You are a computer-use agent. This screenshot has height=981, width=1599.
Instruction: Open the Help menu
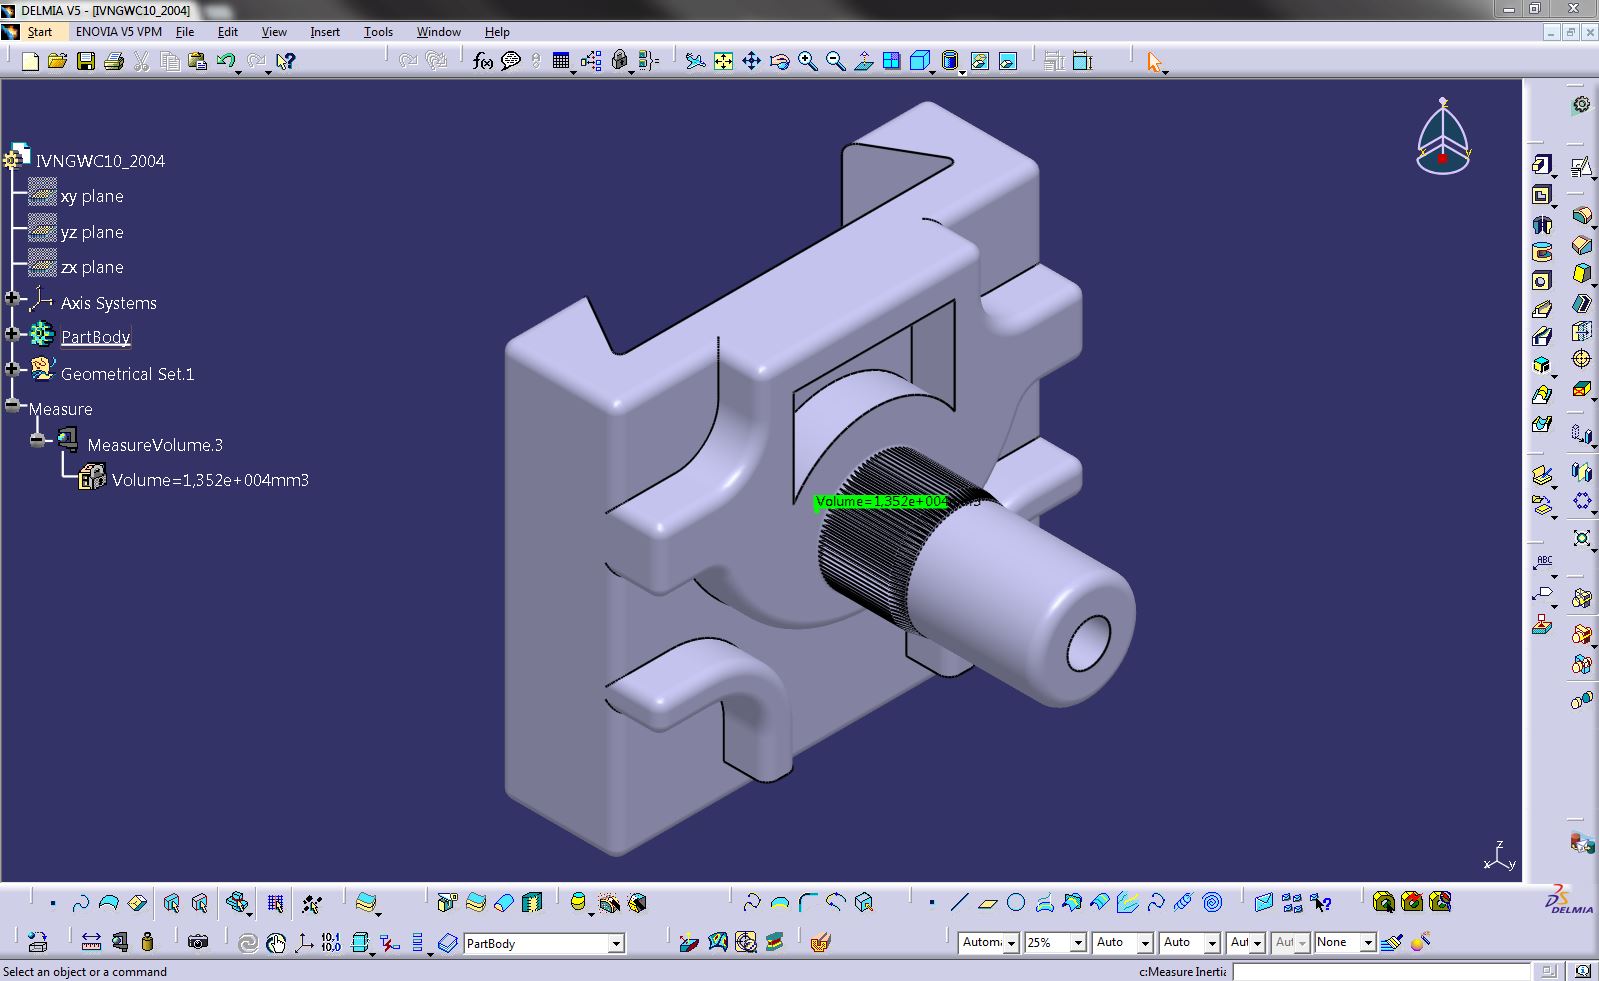click(x=497, y=32)
